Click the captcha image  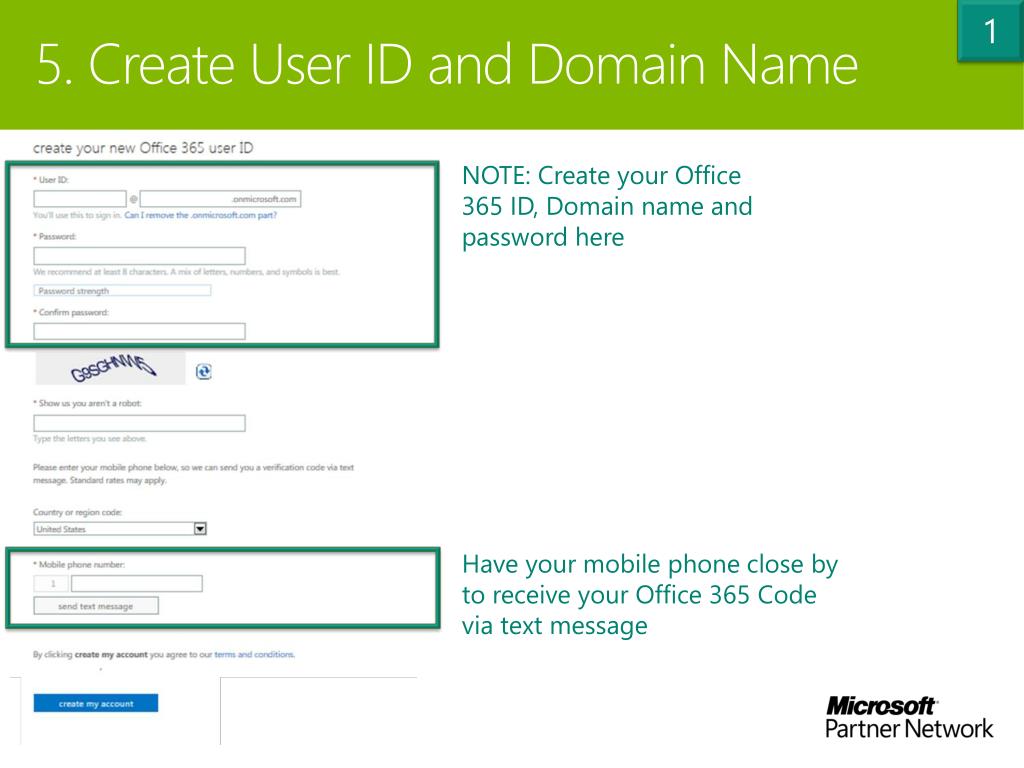point(110,368)
